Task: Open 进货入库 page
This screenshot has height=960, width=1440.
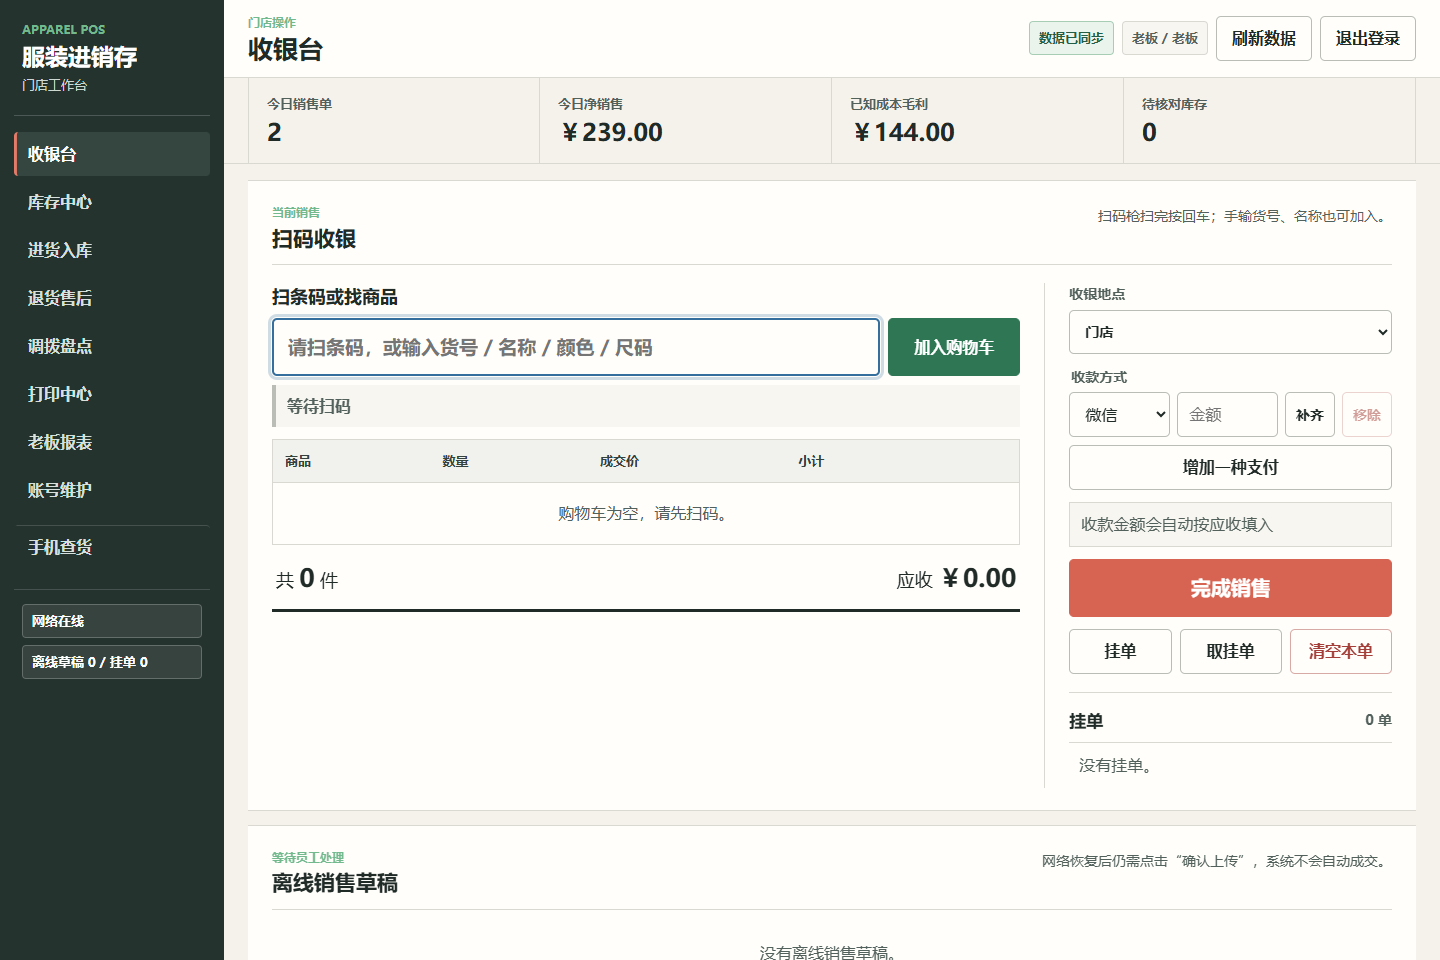Action: [x=112, y=250]
